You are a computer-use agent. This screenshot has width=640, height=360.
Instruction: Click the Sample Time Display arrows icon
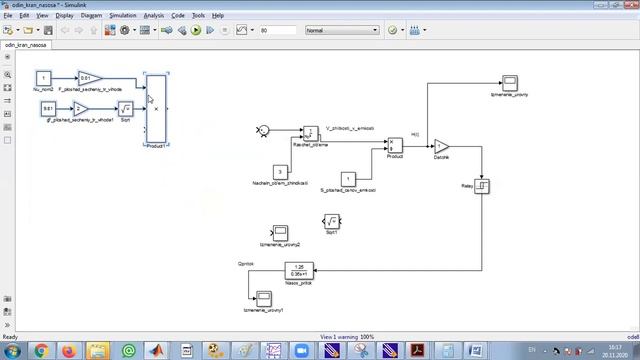7,100
